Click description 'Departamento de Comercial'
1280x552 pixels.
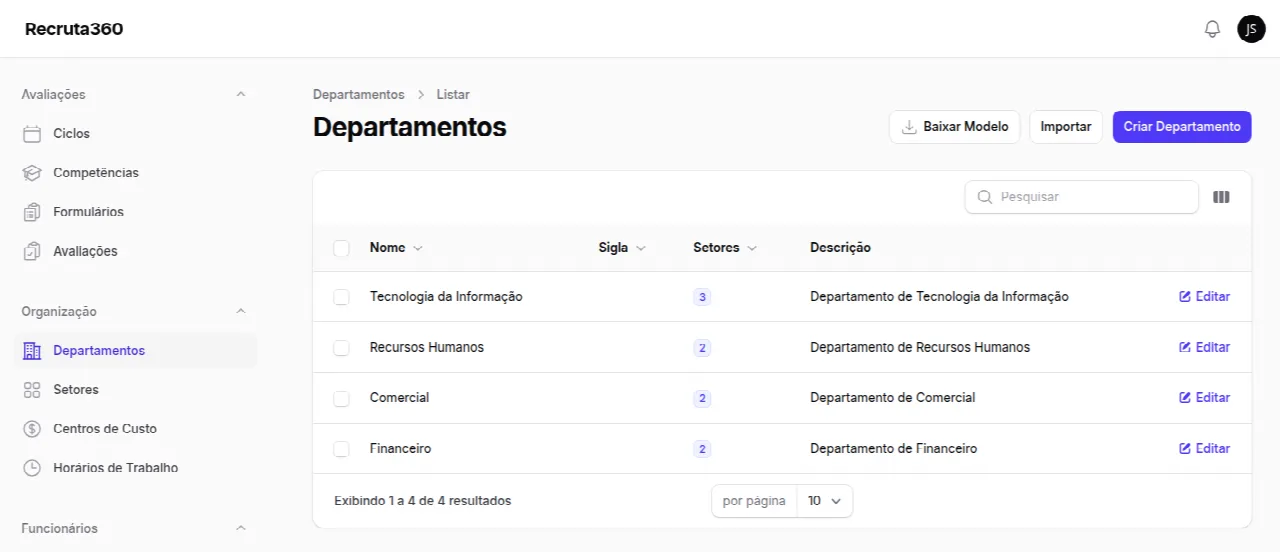(x=892, y=398)
